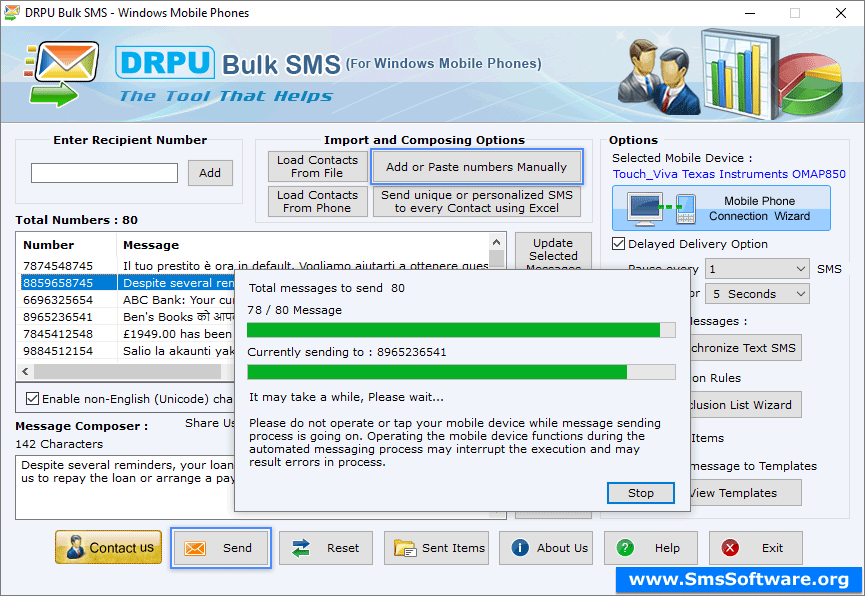
Task: Open the 5 Seconds delay dropdown
Action: [x=757, y=294]
